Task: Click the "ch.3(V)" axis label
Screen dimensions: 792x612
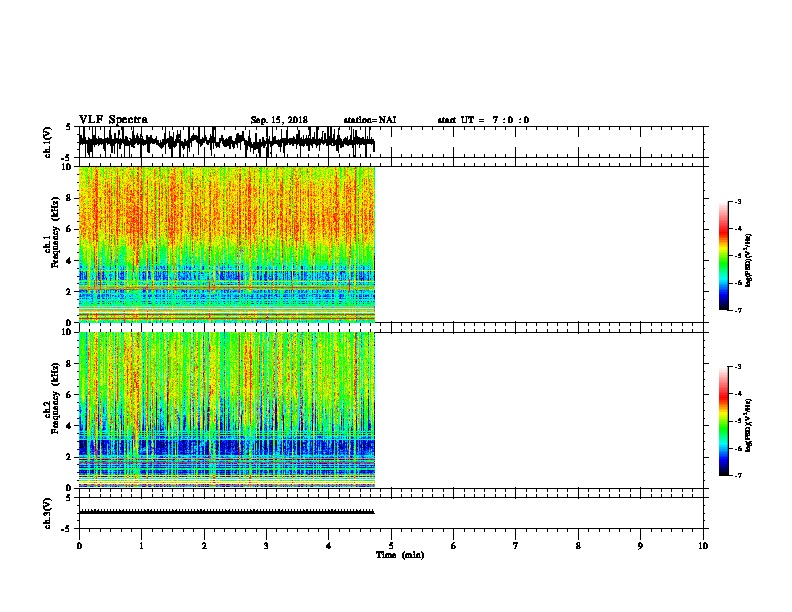Action: coord(47,513)
